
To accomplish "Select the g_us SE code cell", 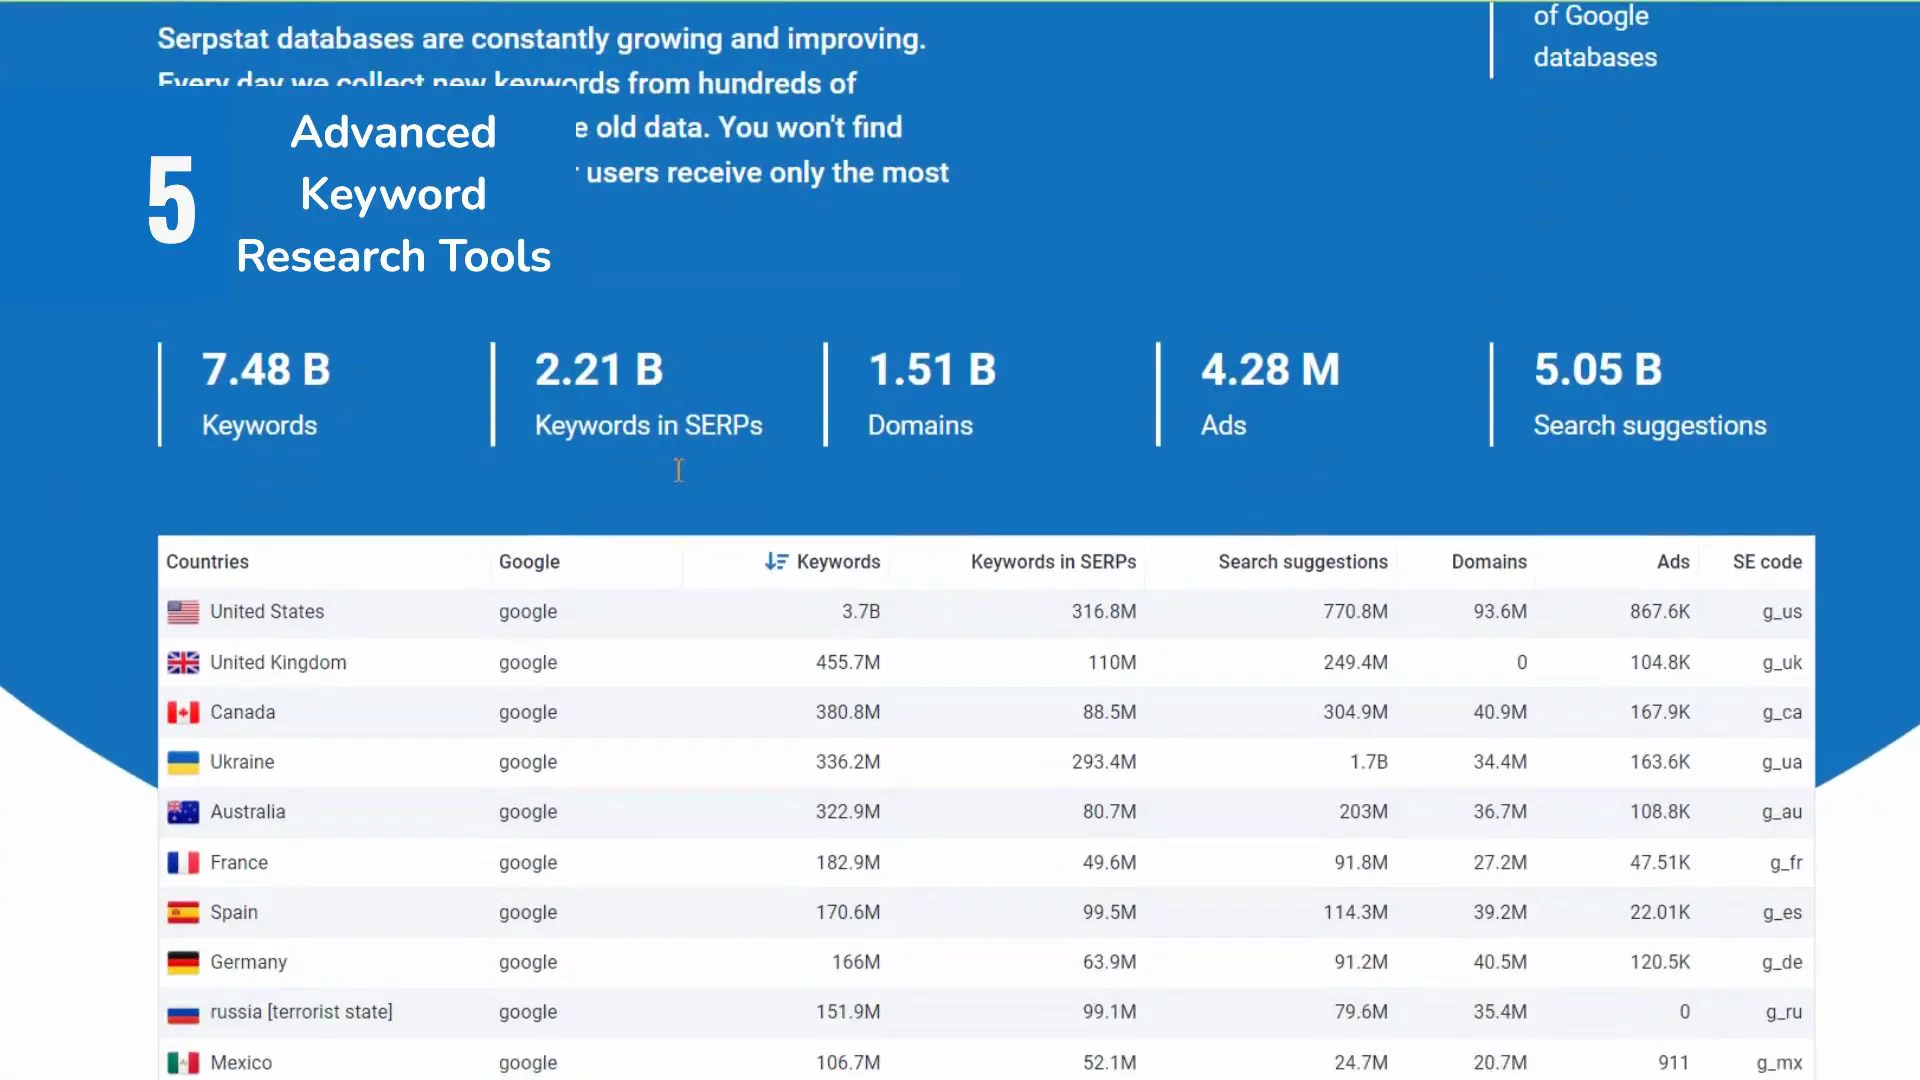I will pyautogui.click(x=1781, y=612).
